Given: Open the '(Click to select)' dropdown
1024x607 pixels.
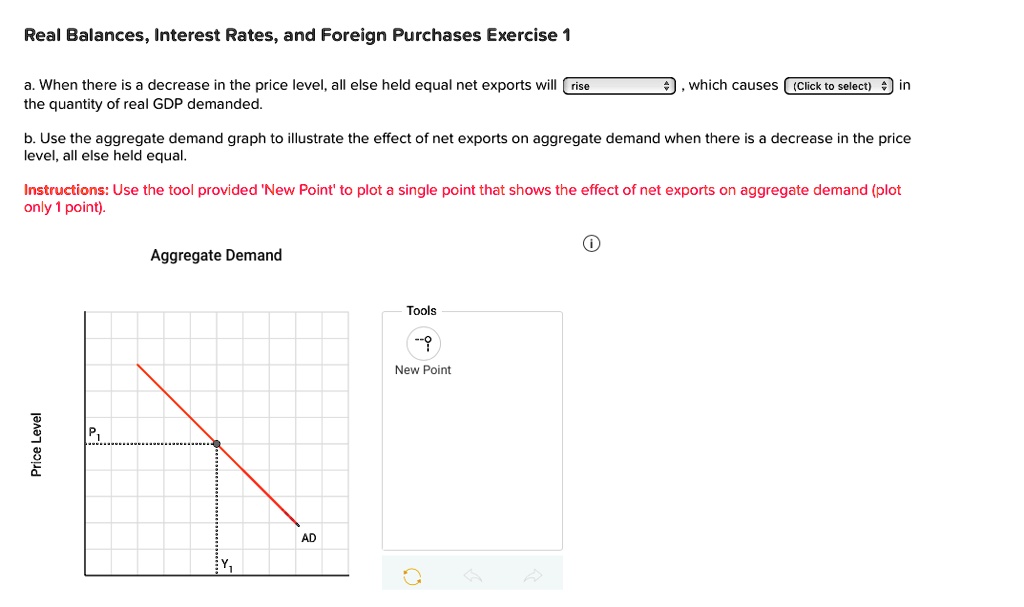Looking at the screenshot, I should pyautogui.click(x=838, y=85).
